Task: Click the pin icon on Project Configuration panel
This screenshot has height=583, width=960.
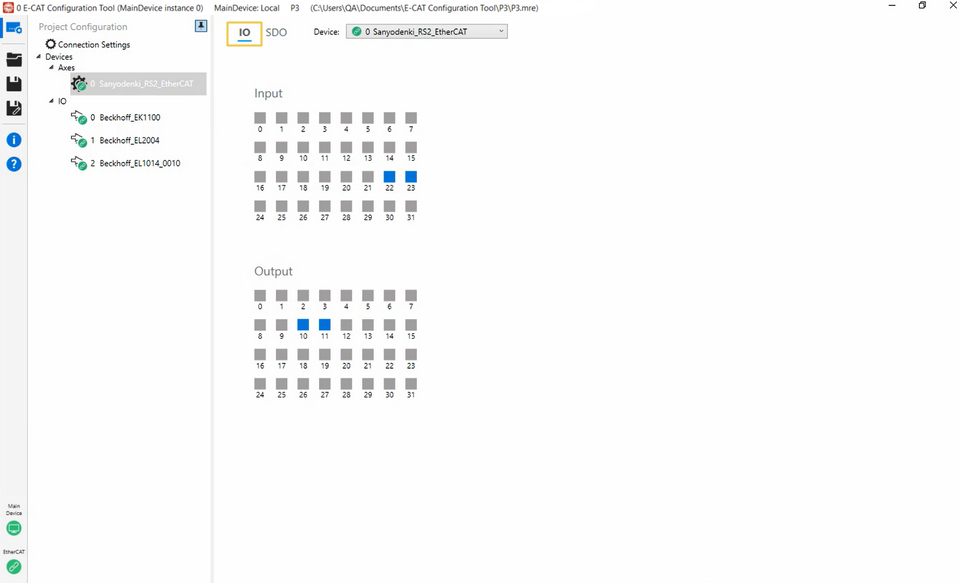Action: 201,27
